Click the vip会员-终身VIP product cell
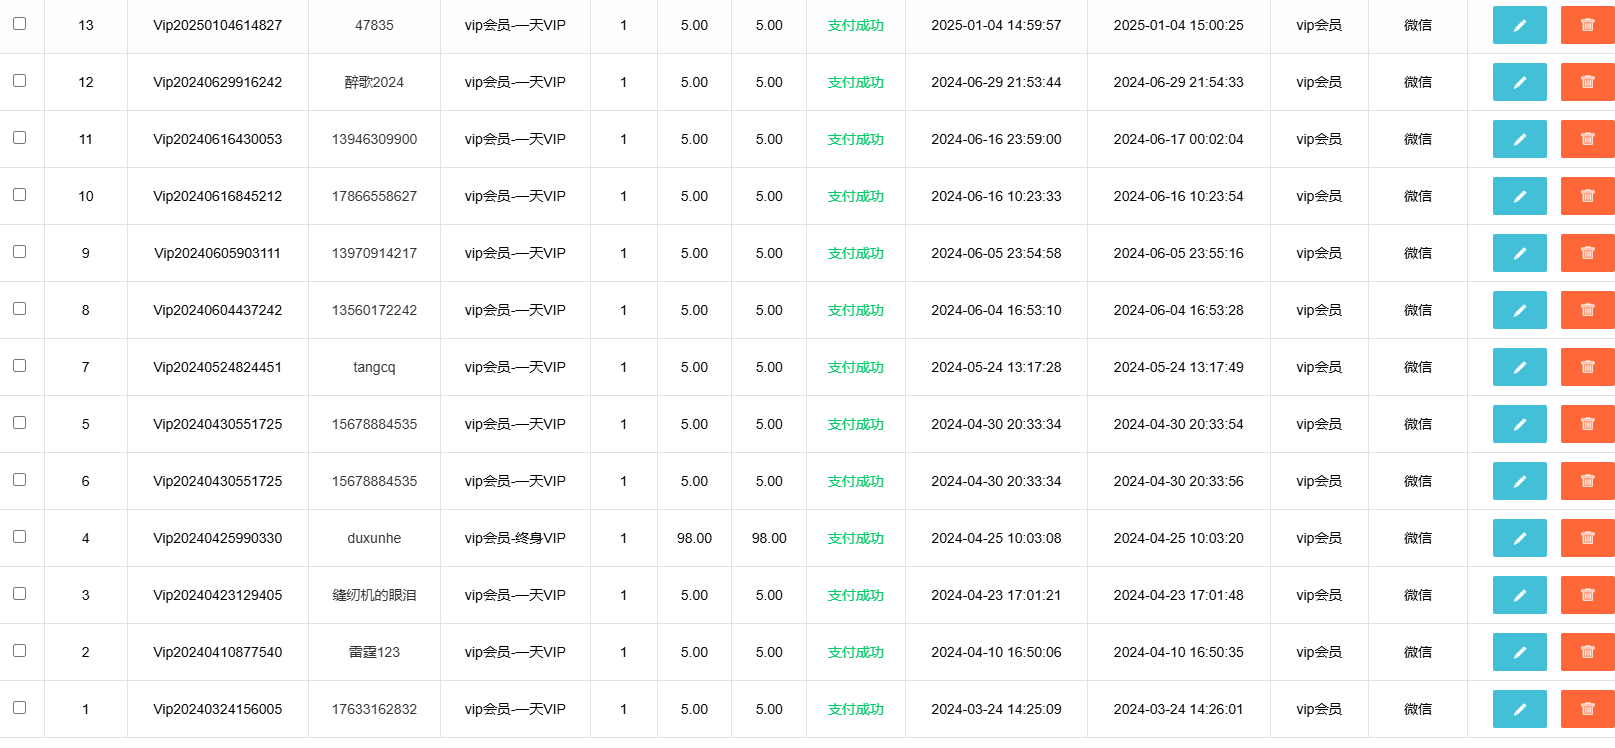The width and height of the screenshot is (1615, 748). (x=515, y=538)
